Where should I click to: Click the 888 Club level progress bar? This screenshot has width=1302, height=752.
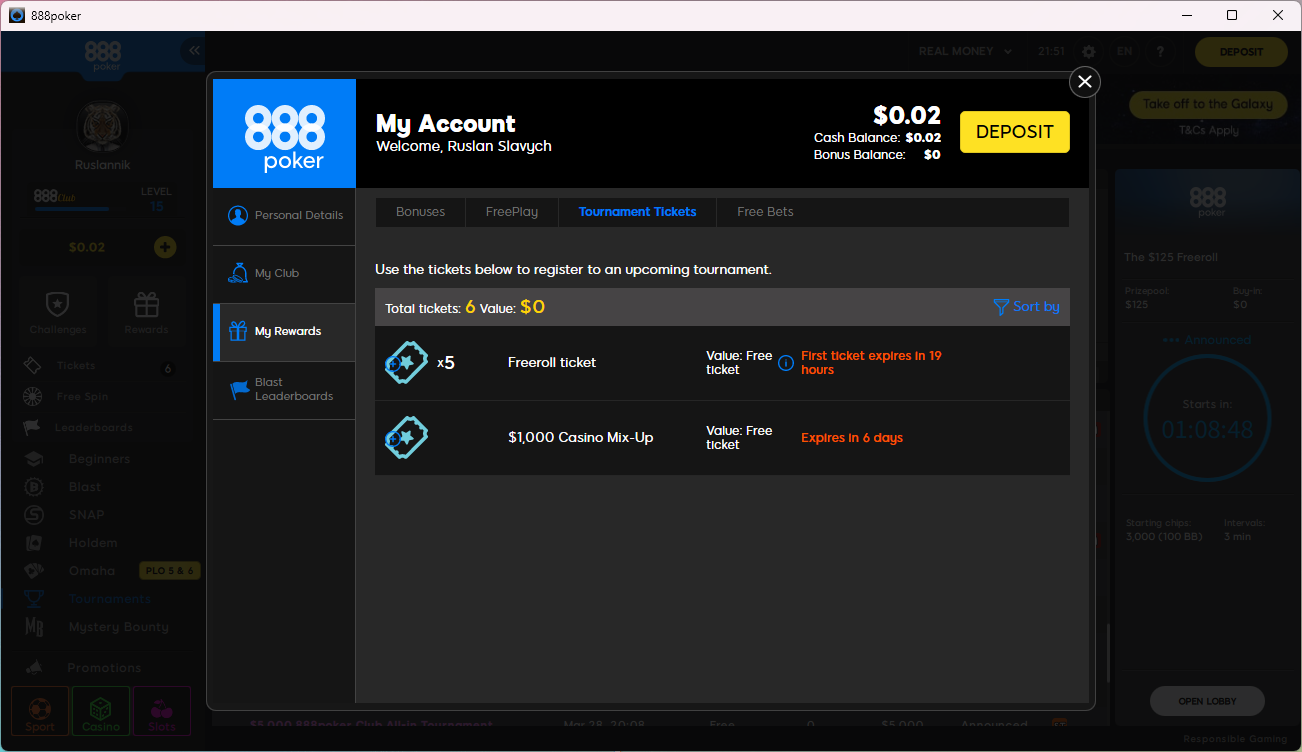pos(71,209)
